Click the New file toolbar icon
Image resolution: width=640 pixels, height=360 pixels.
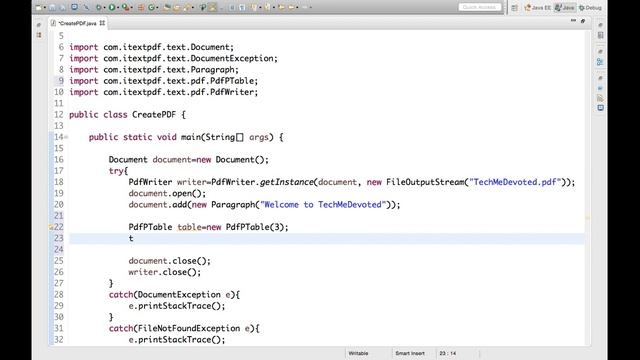38,7
